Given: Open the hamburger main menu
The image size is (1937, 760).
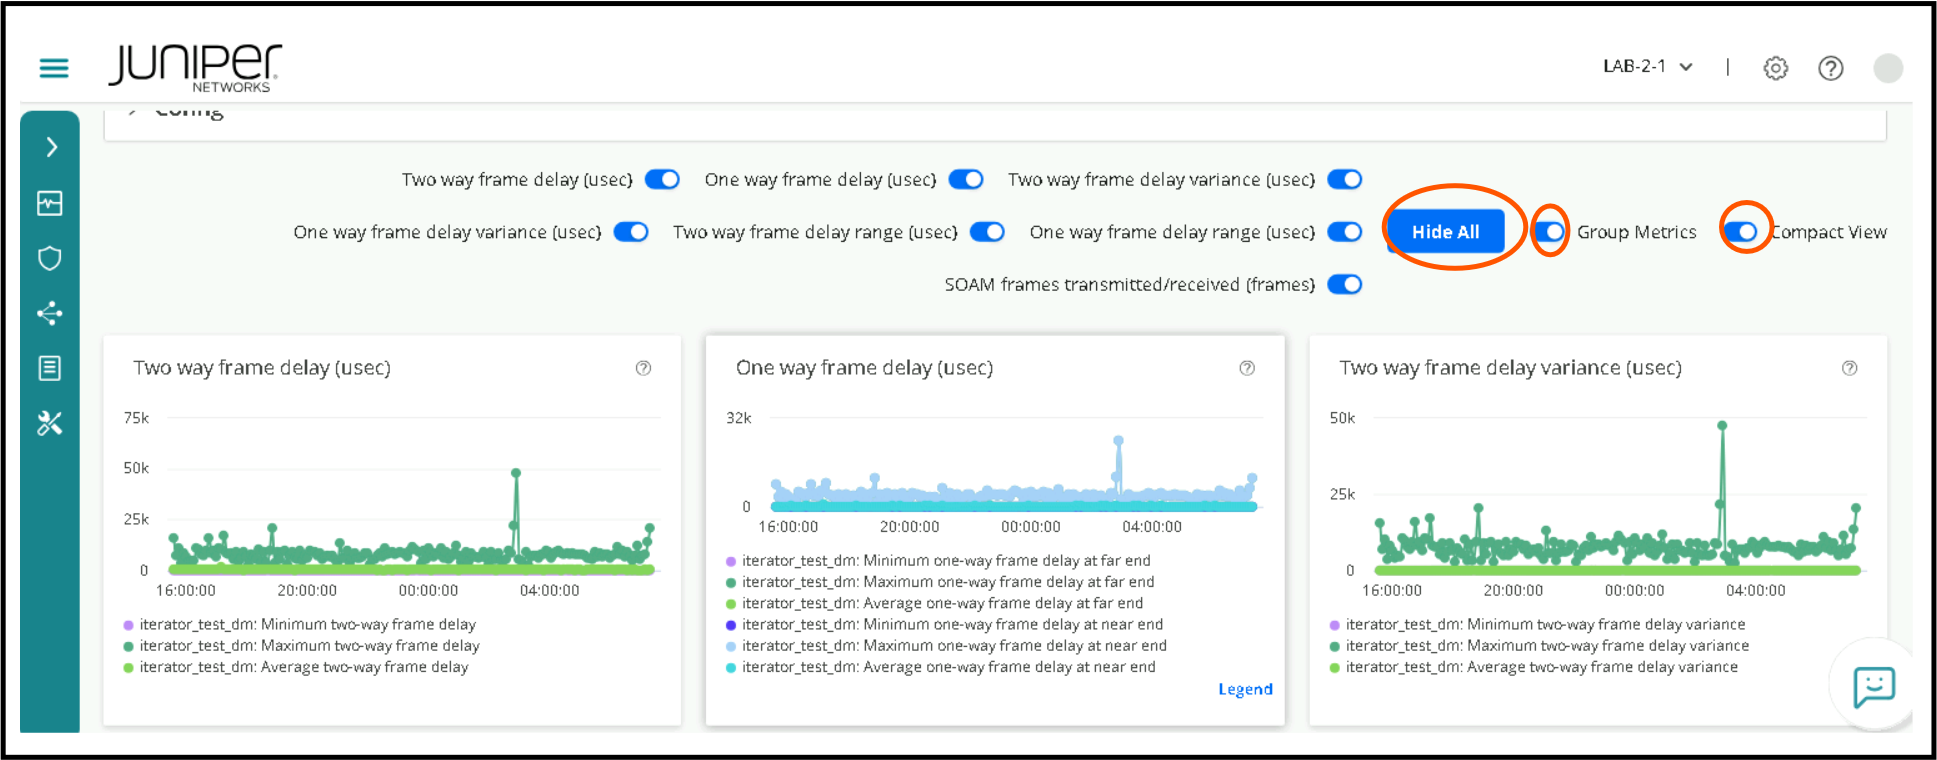Looking at the screenshot, I should [x=54, y=68].
